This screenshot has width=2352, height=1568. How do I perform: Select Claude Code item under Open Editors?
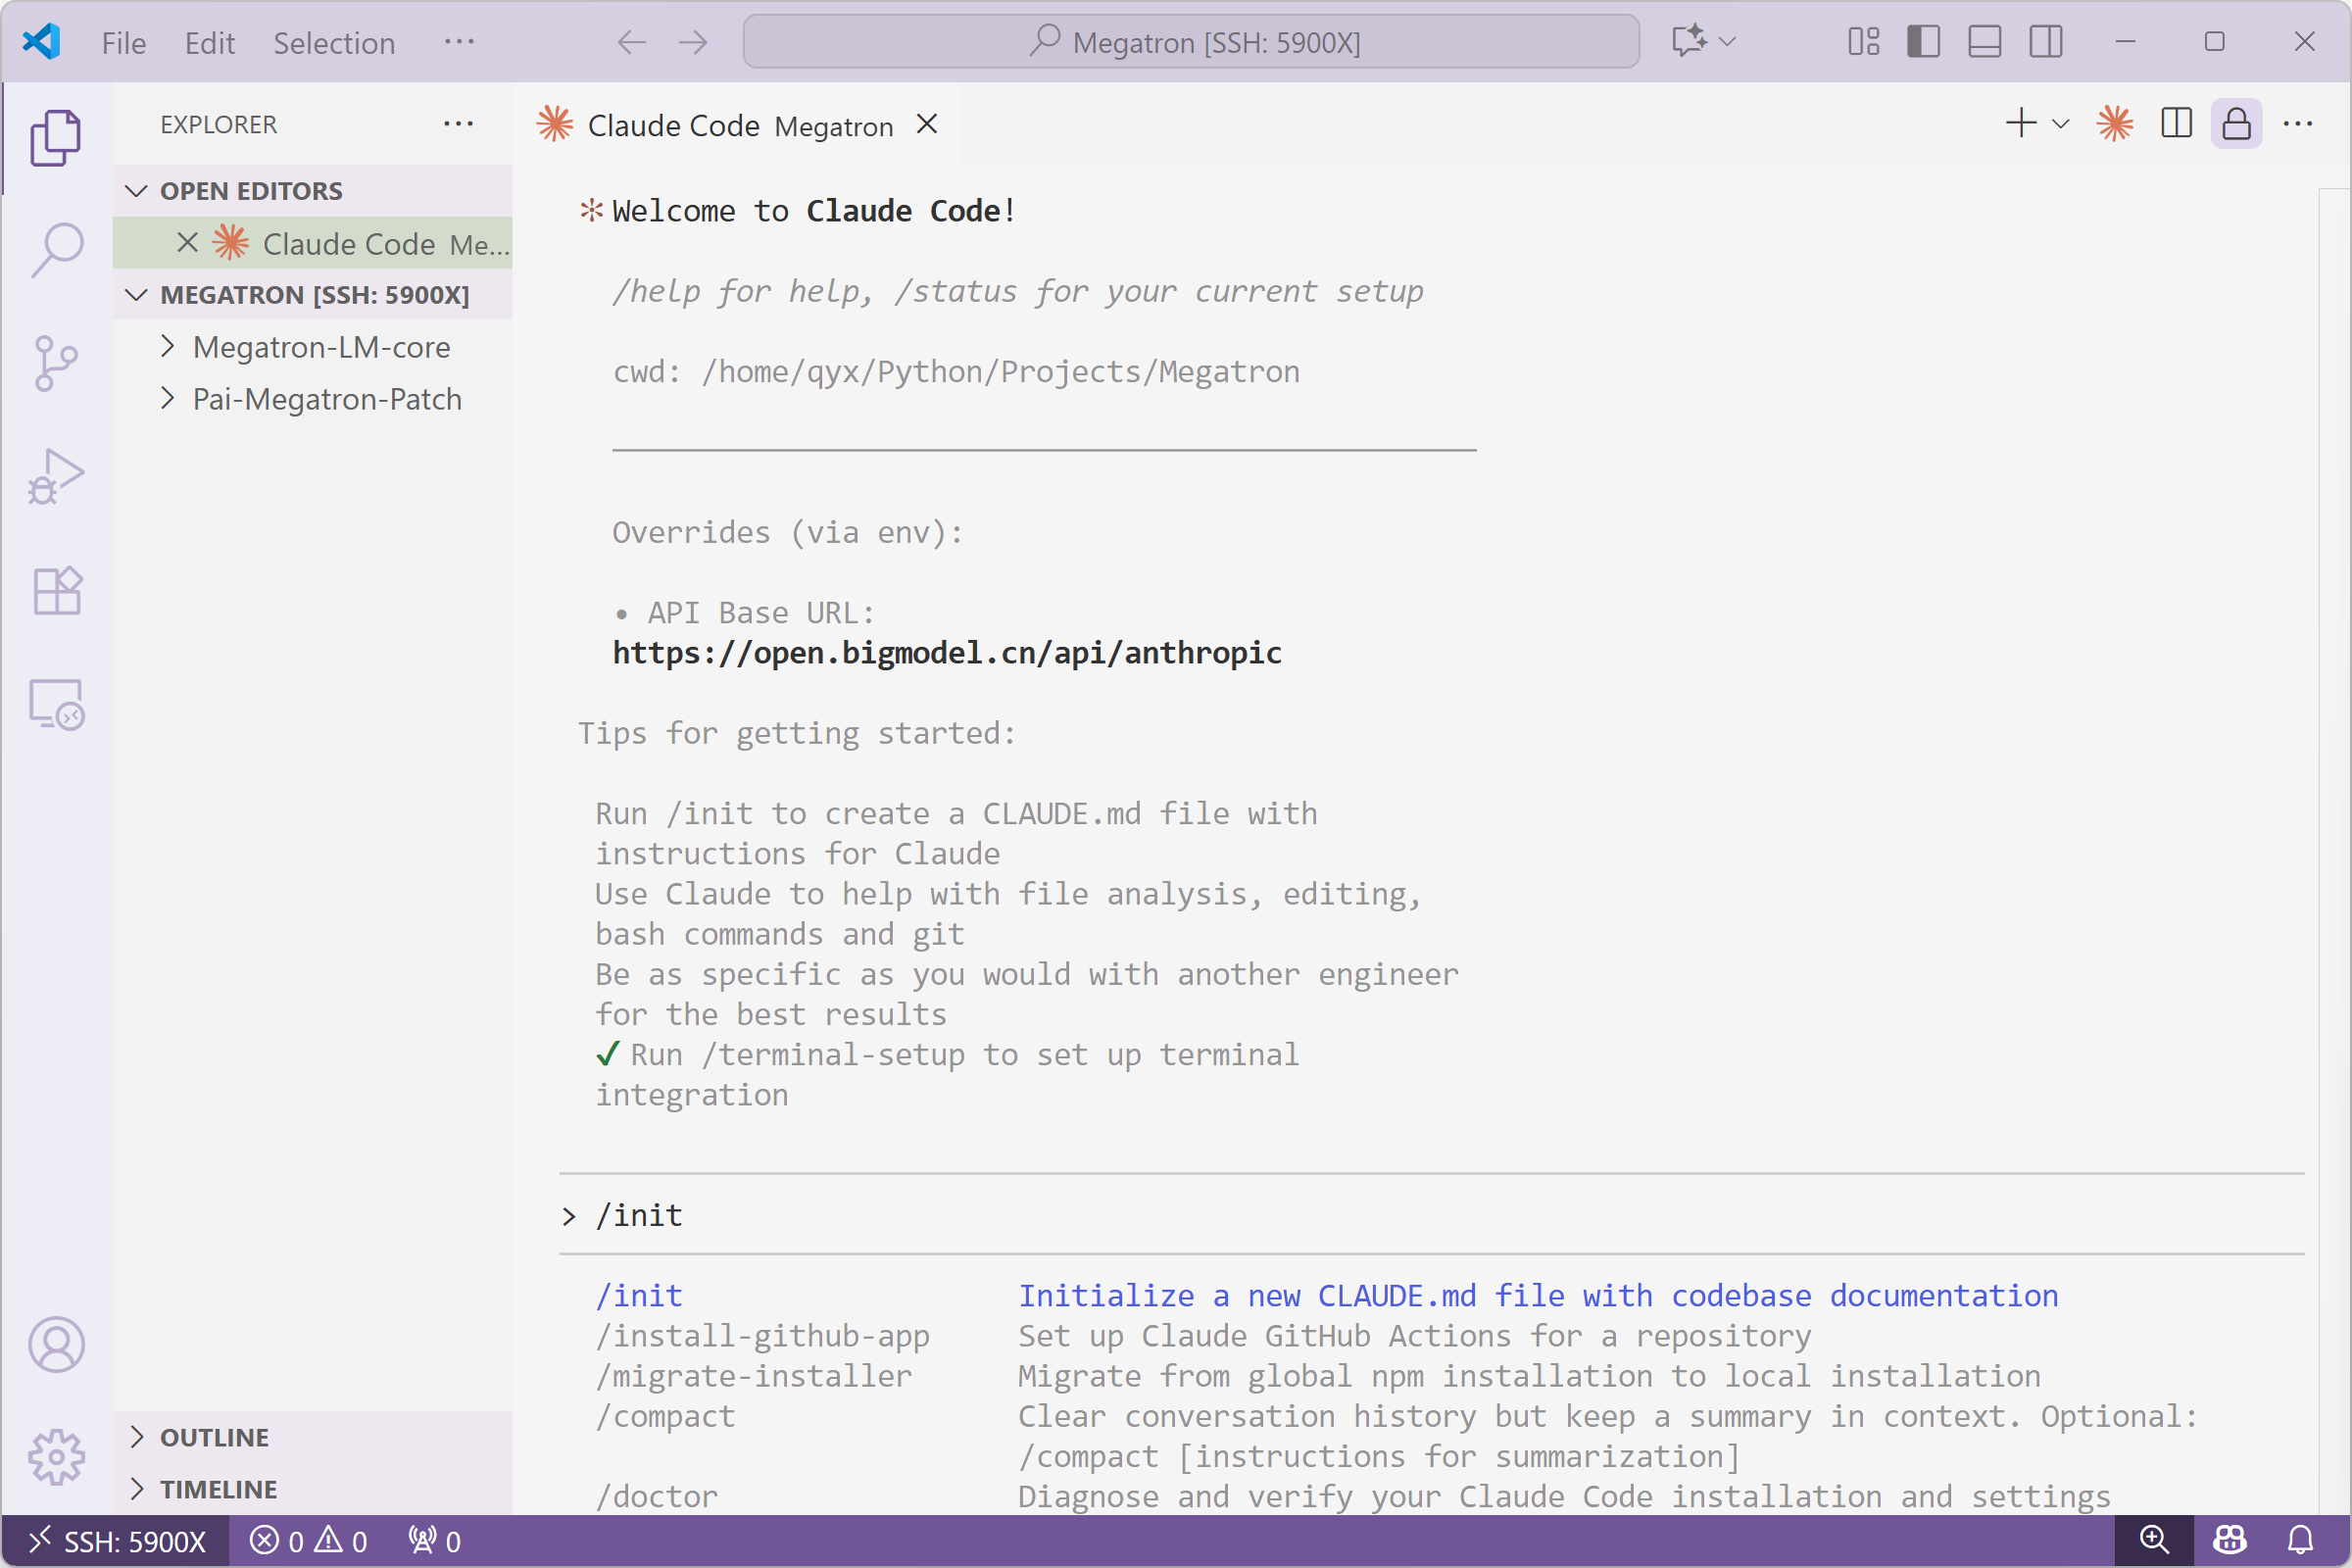point(312,243)
